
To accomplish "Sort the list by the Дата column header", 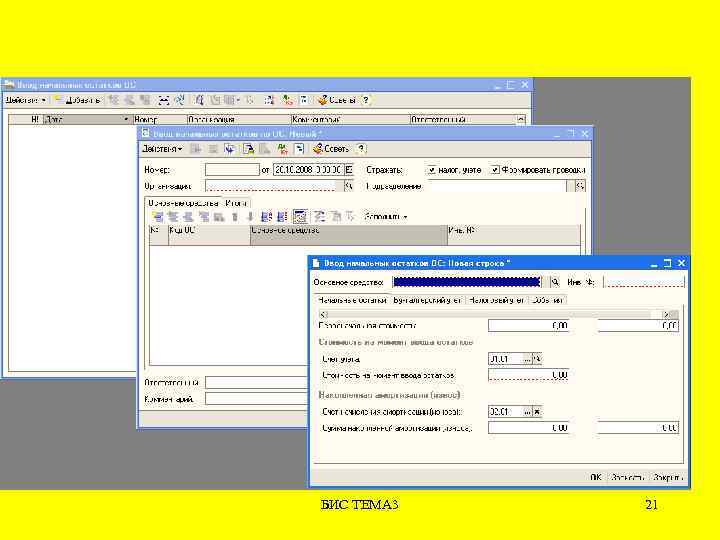I will pyautogui.click(x=87, y=119).
